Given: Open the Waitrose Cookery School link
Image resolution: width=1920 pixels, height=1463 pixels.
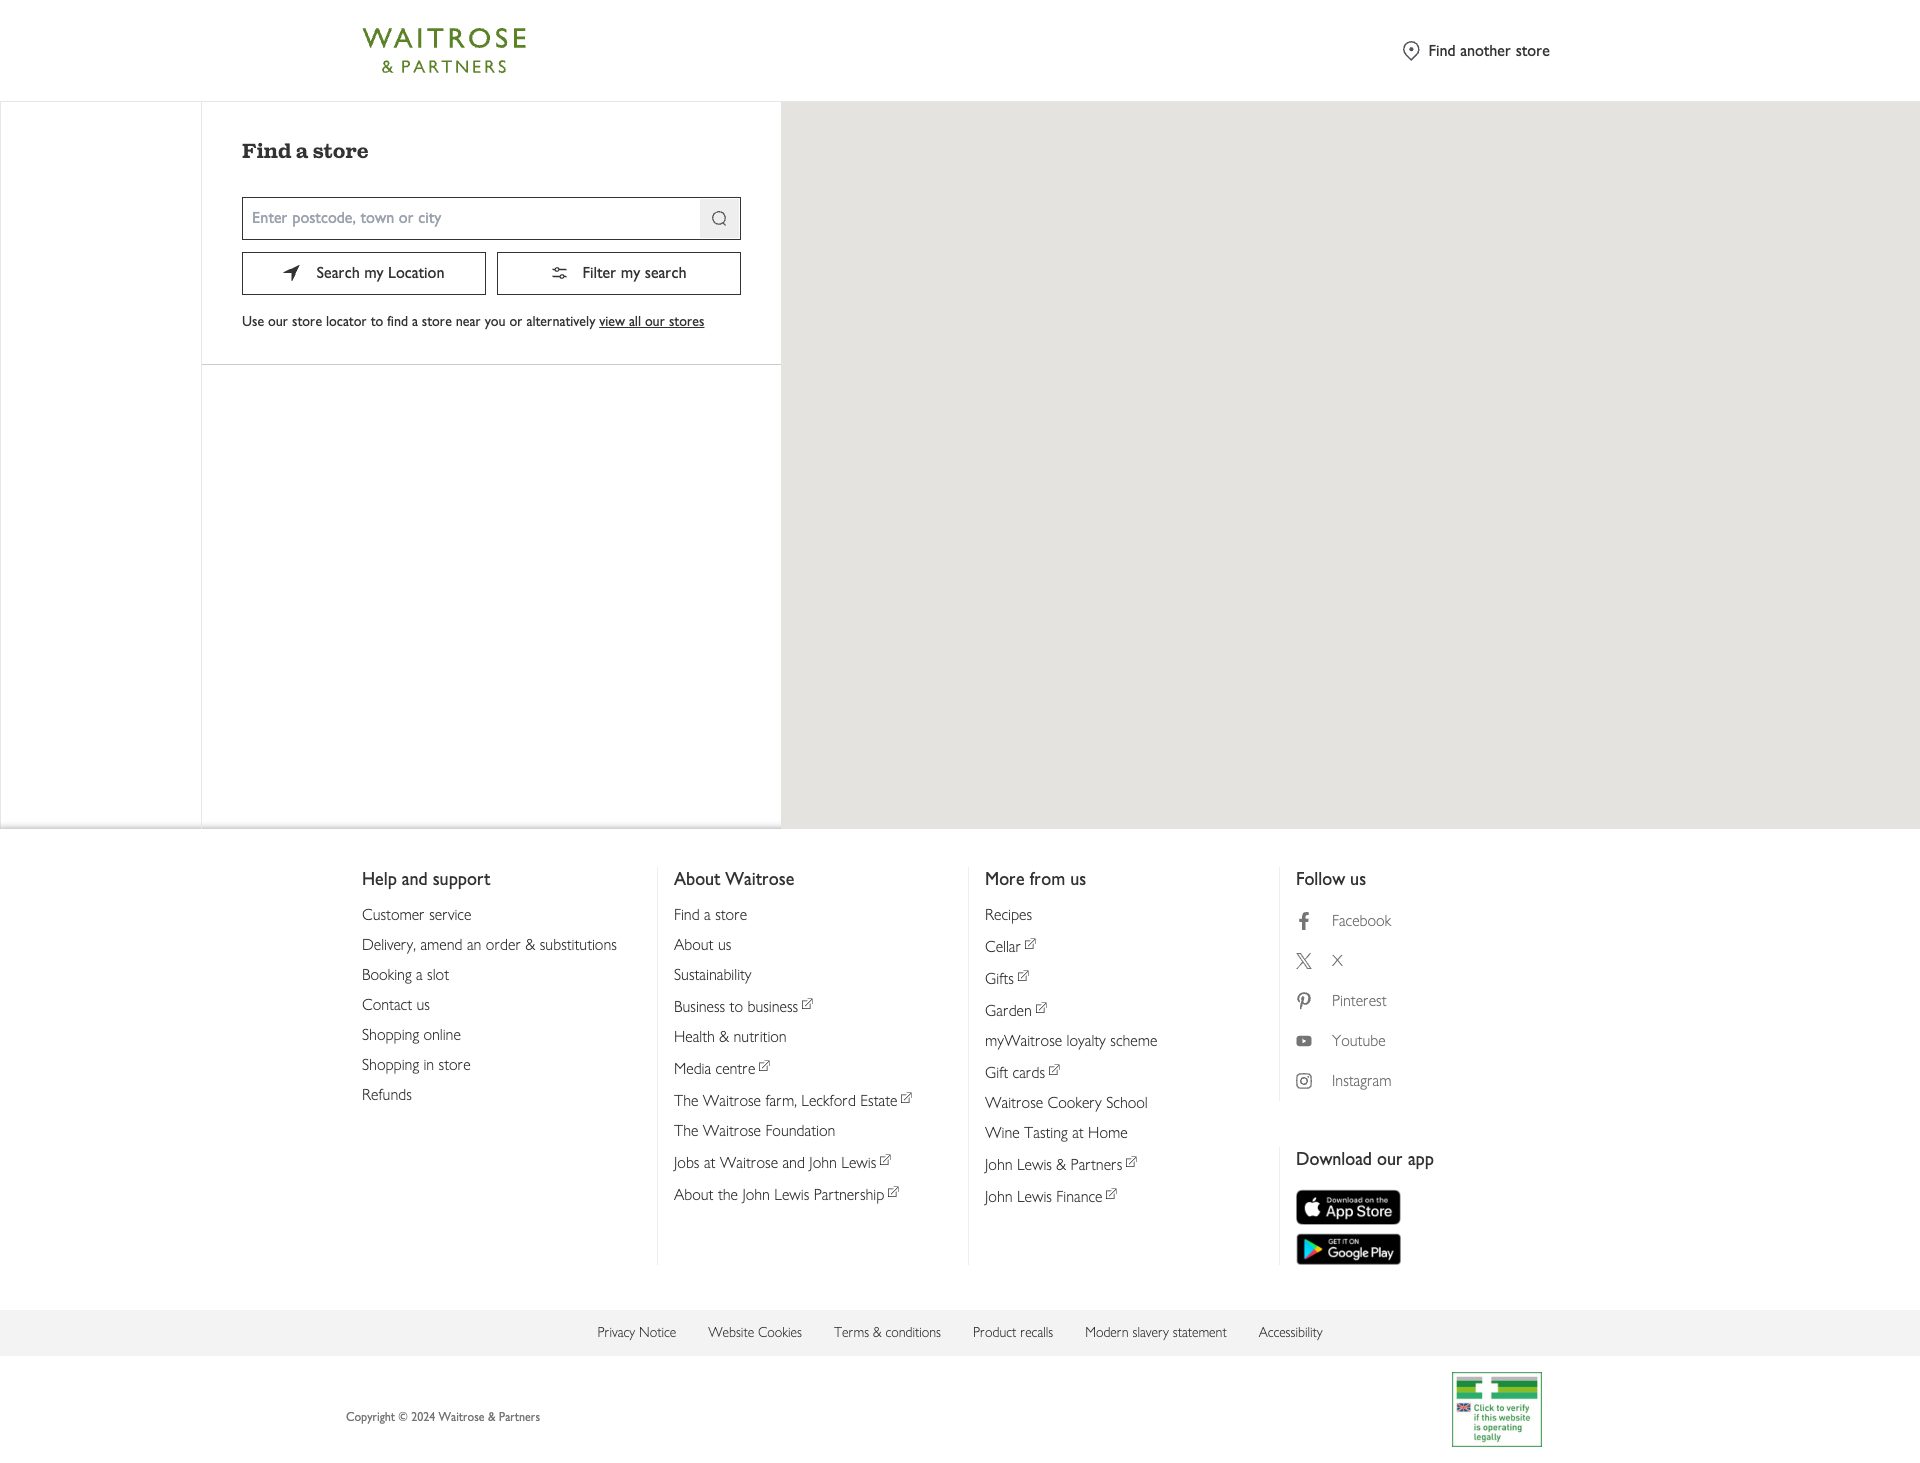Looking at the screenshot, I should point(1065,1102).
